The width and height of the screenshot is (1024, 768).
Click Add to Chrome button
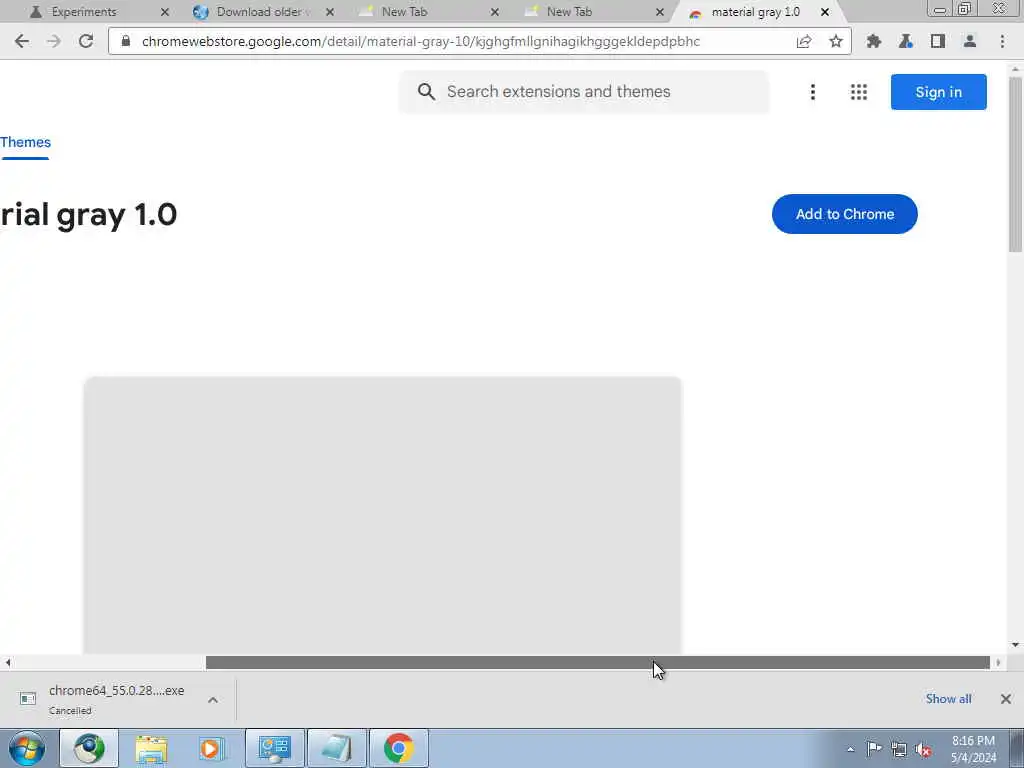[x=844, y=214]
